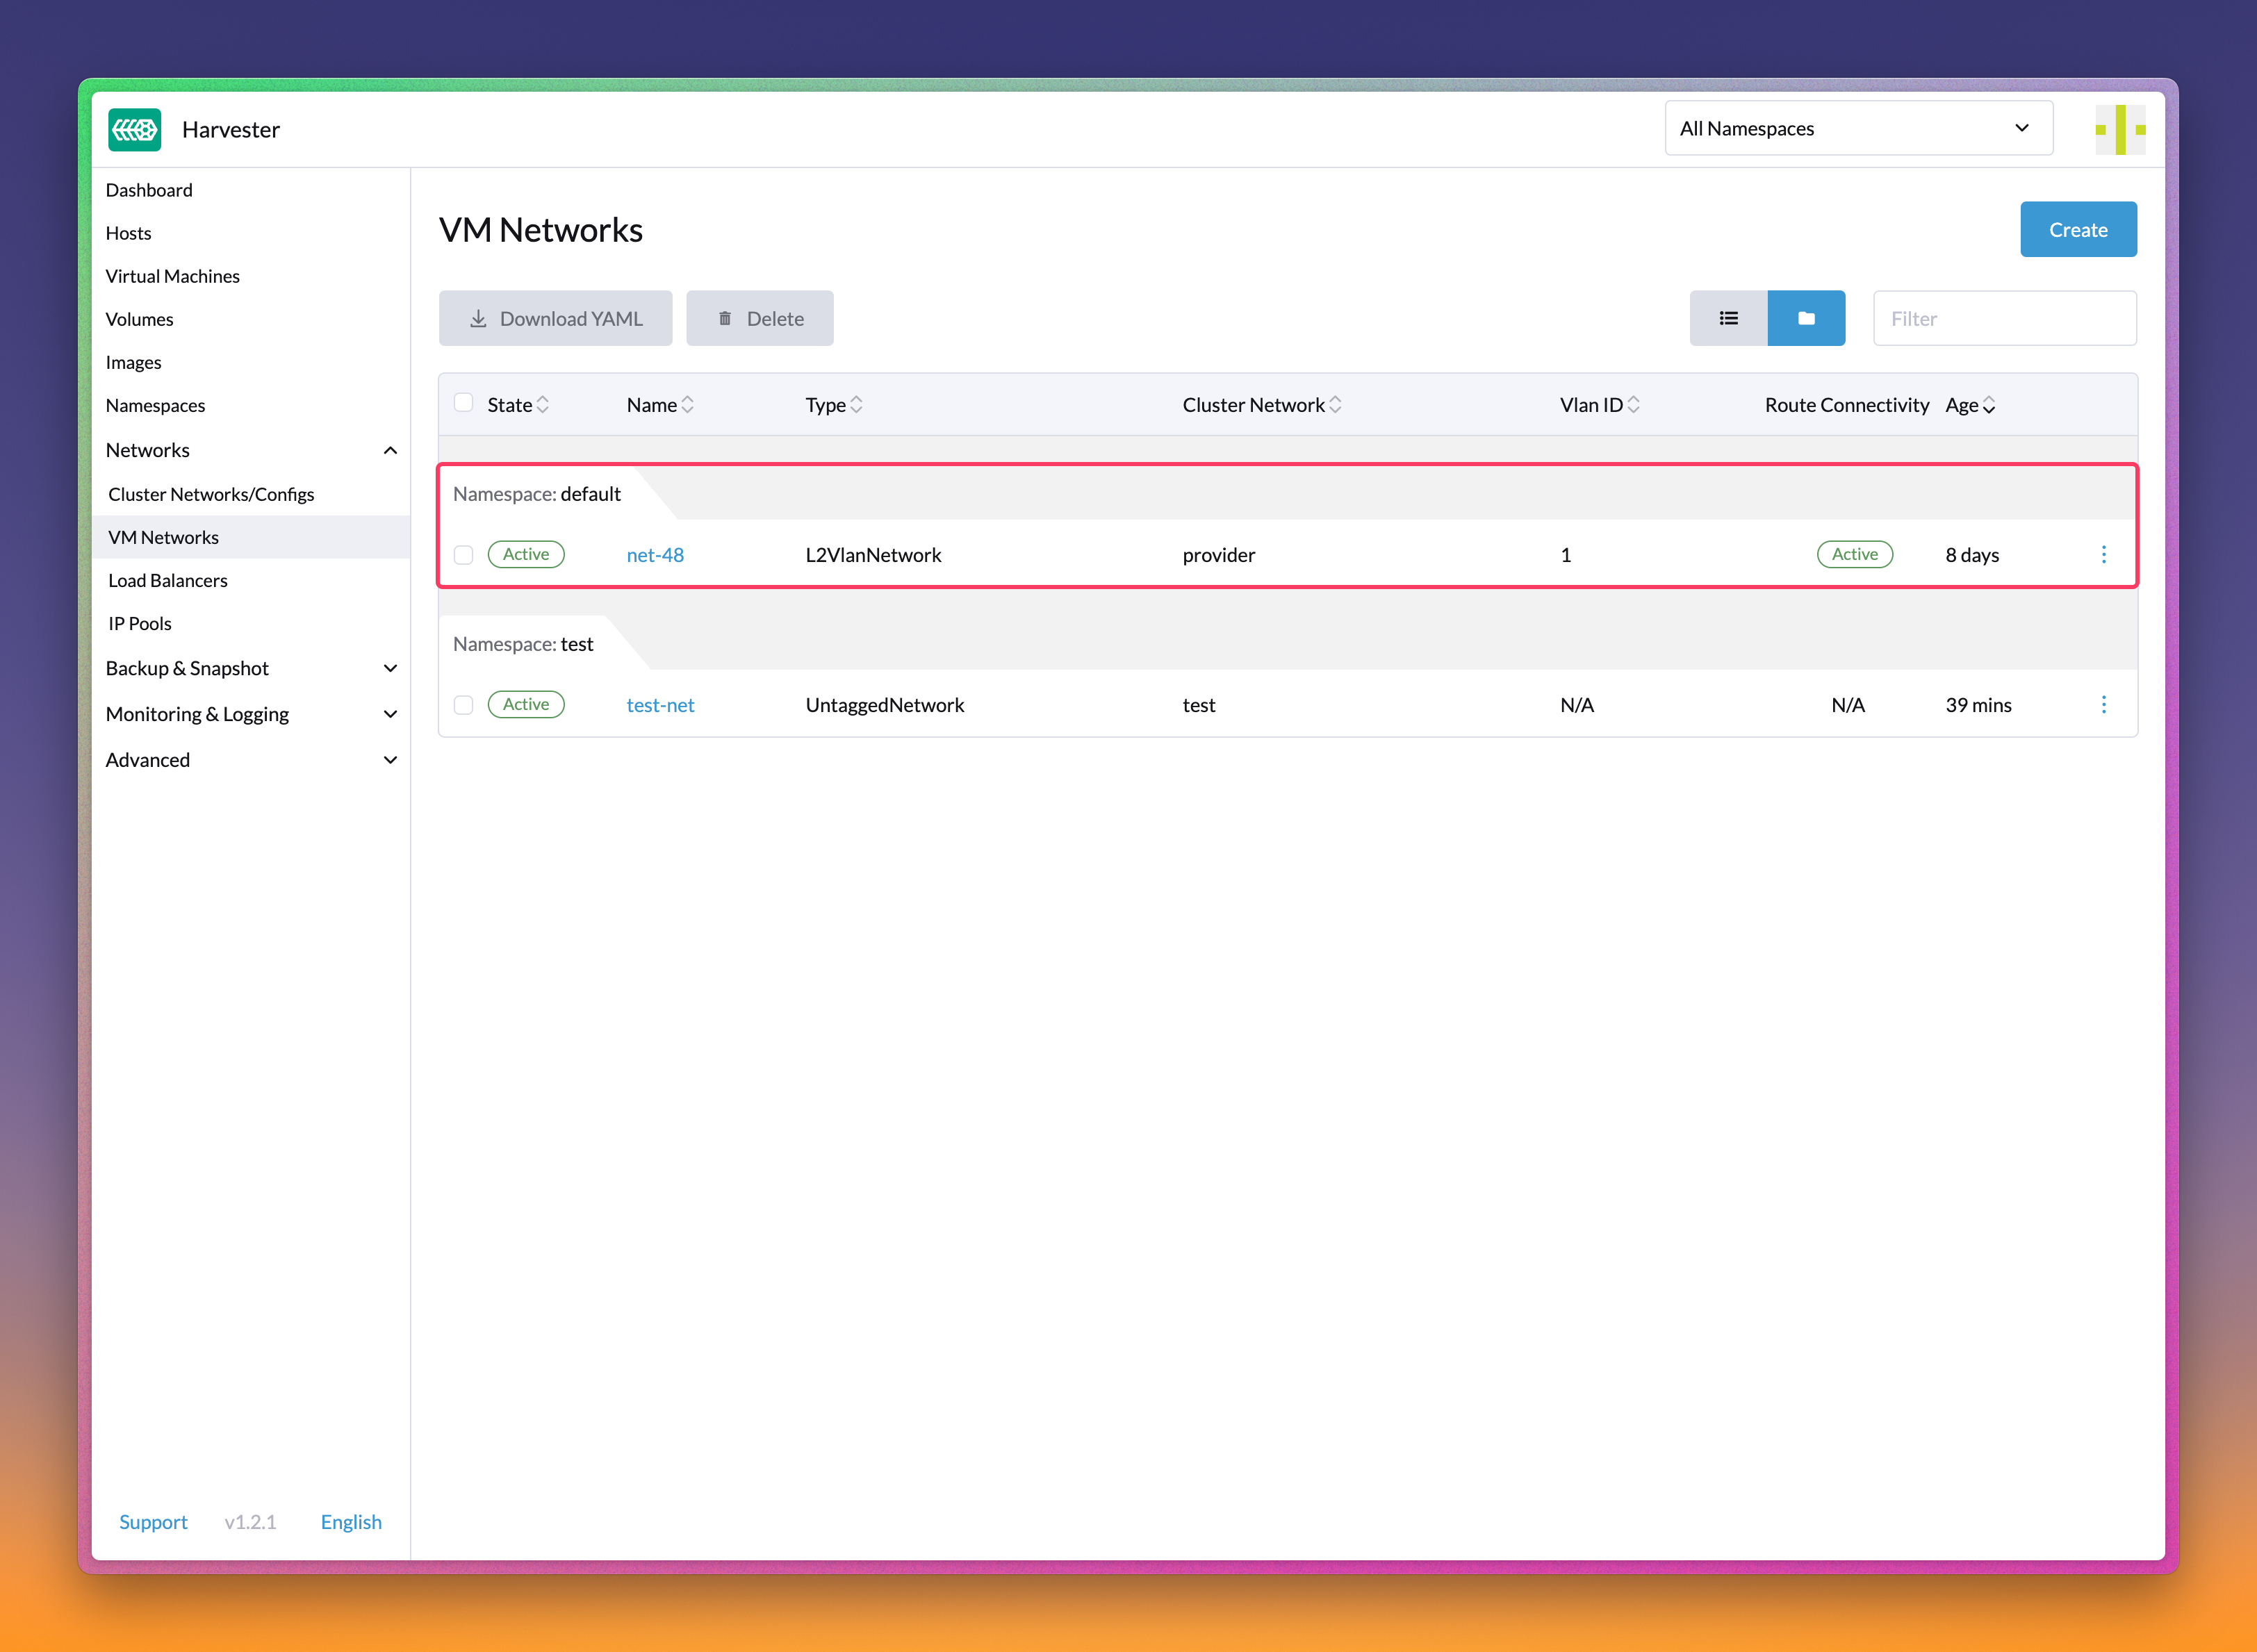Screen dimensions: 2257x1652
Task: Click the Harvester logo icon
Action: [134, 129]
